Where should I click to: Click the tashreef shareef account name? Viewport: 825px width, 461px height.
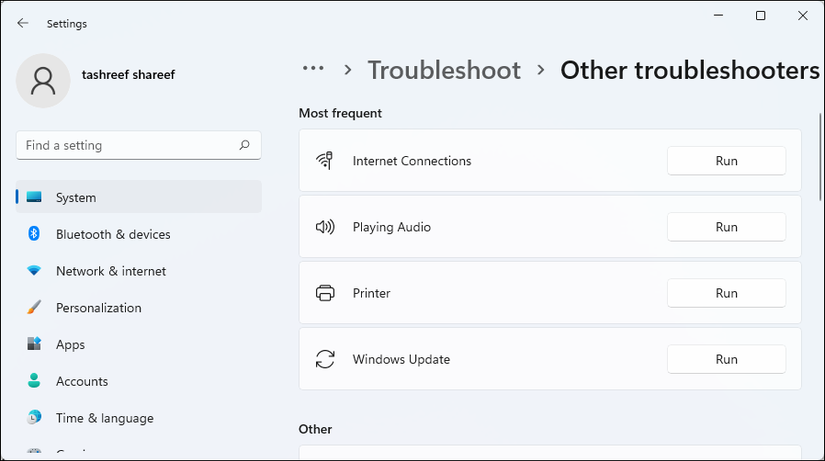128,75
